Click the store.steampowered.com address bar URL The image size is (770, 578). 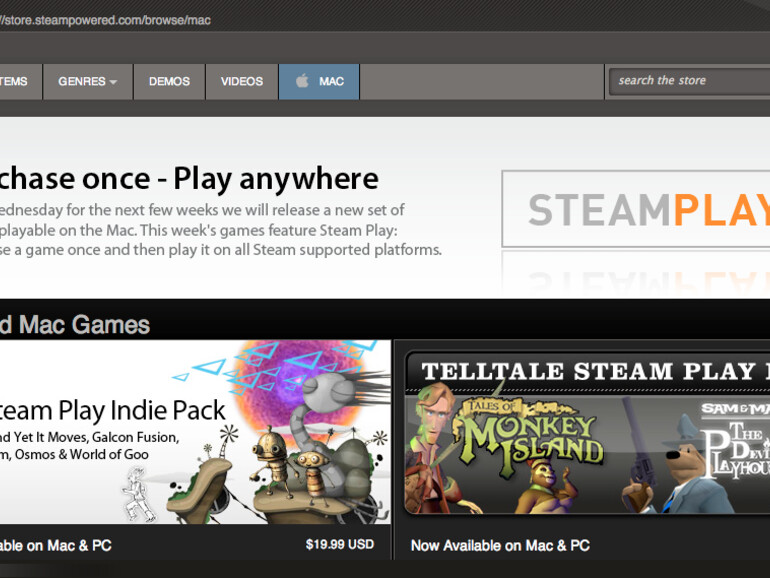point(105,20)
